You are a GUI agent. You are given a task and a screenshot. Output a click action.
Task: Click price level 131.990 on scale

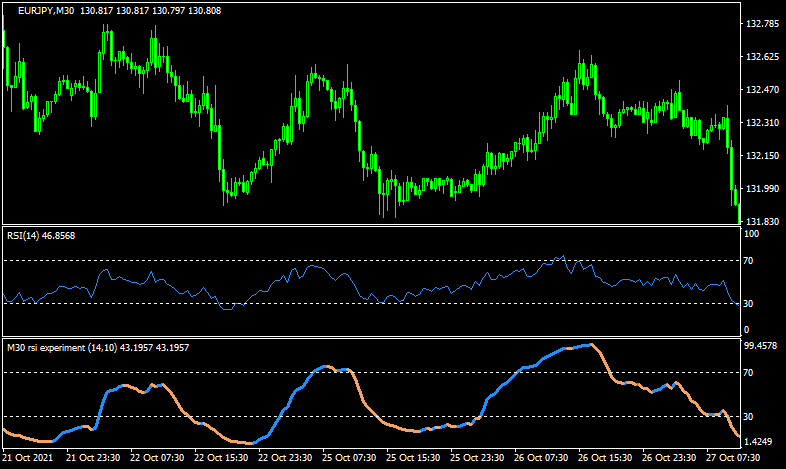click(x=762, y=188)
